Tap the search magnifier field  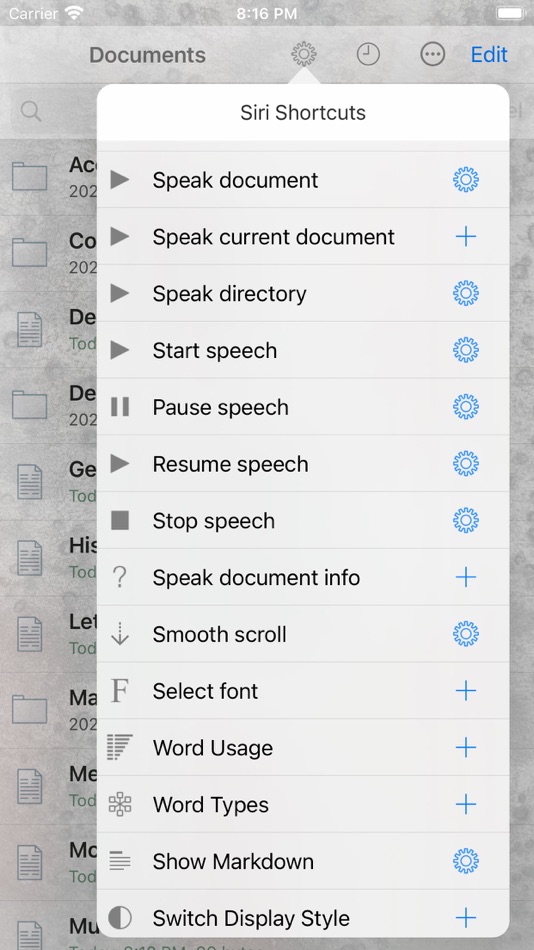[30, 111]
